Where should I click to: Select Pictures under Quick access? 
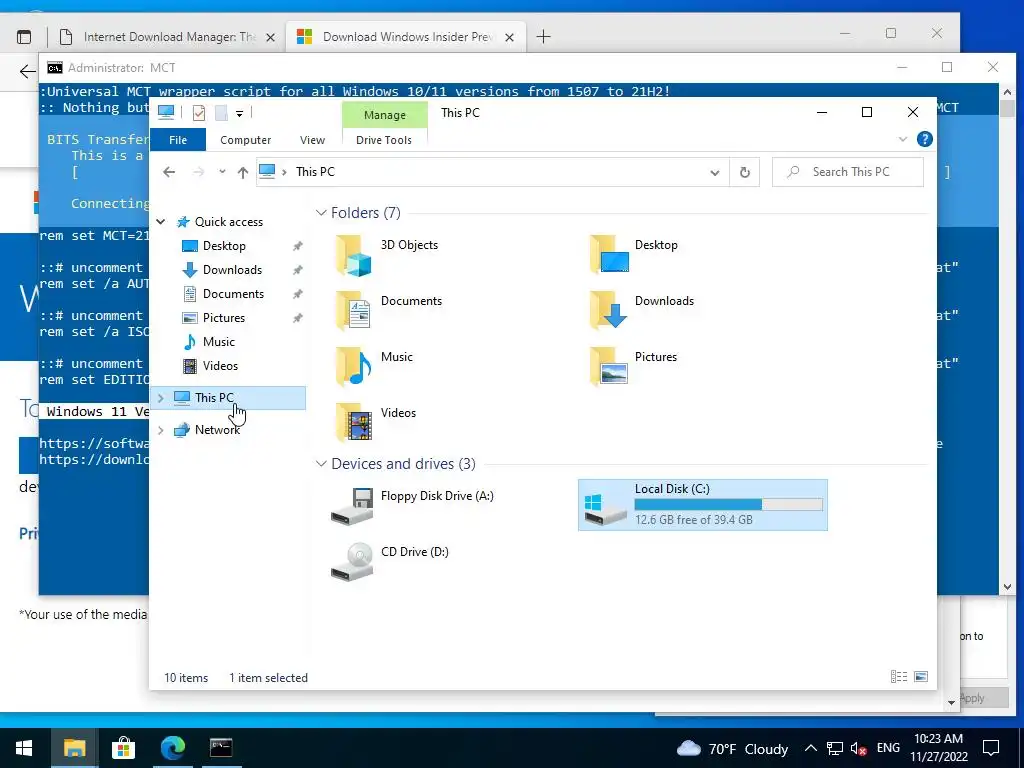223,318
